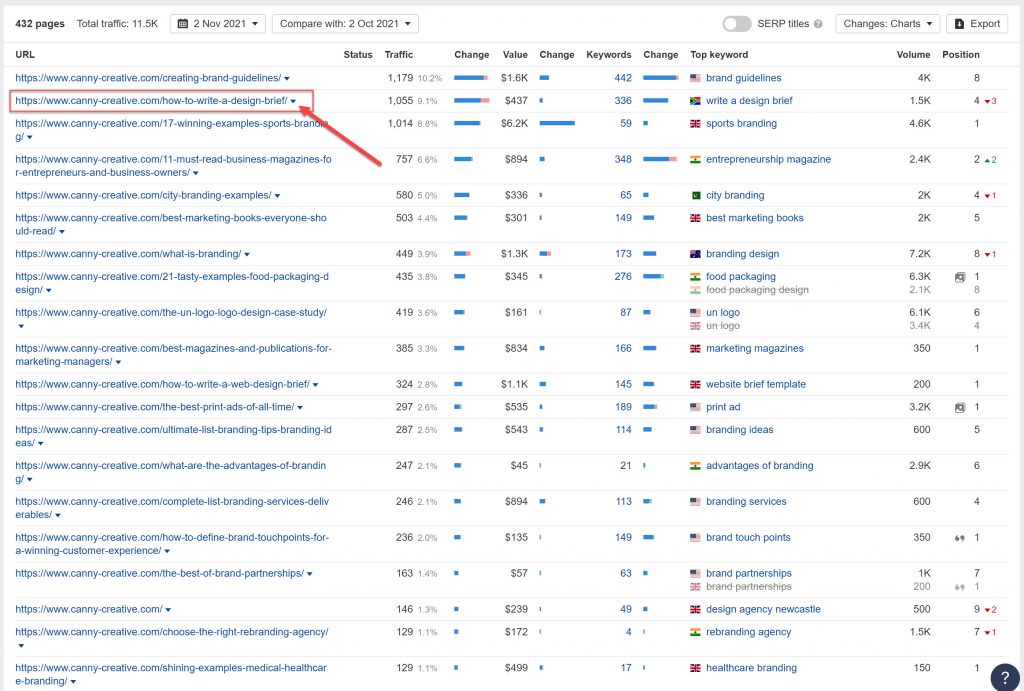
Task: Sort by the Keywords column header
Action: (x=609, y=55)
